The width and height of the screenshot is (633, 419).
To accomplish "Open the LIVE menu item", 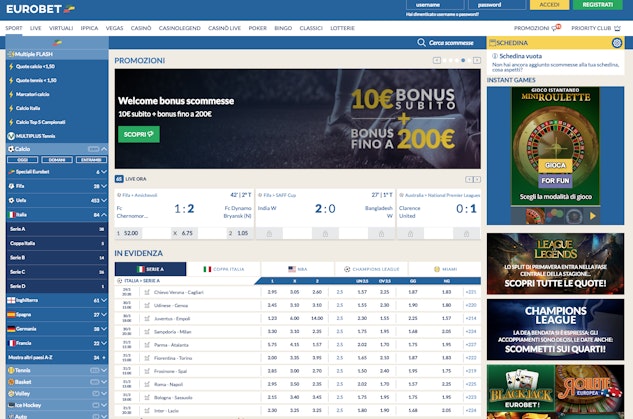I will [x=36, y=28].
